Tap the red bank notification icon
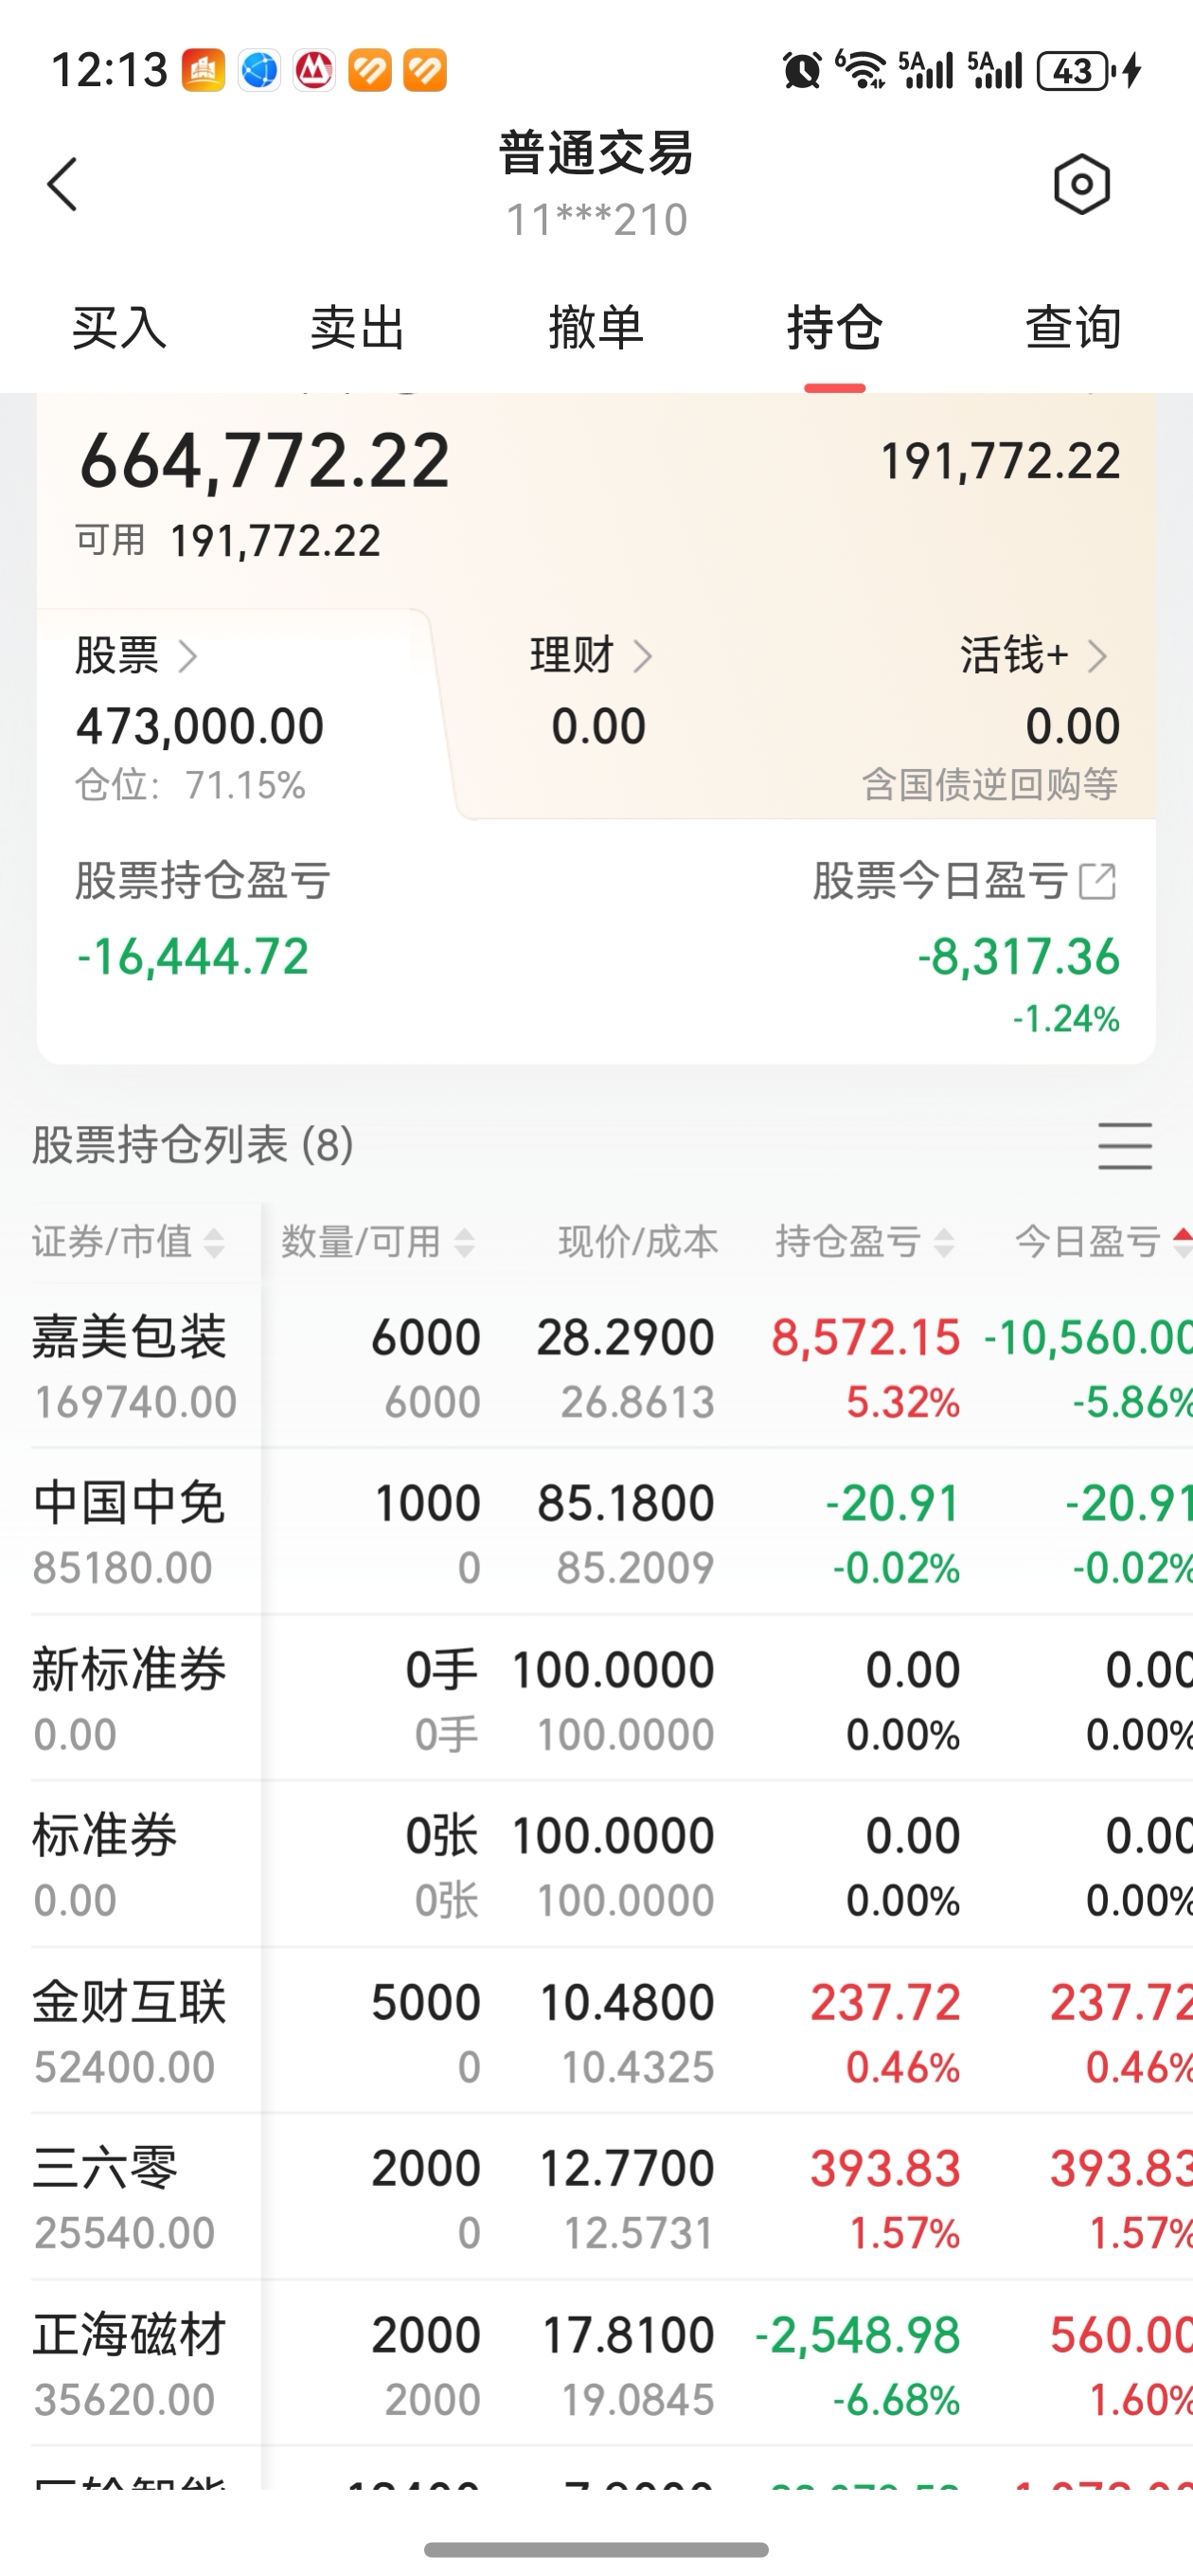The width and height of the screenshot is (1193, 2576). point(314,71)
